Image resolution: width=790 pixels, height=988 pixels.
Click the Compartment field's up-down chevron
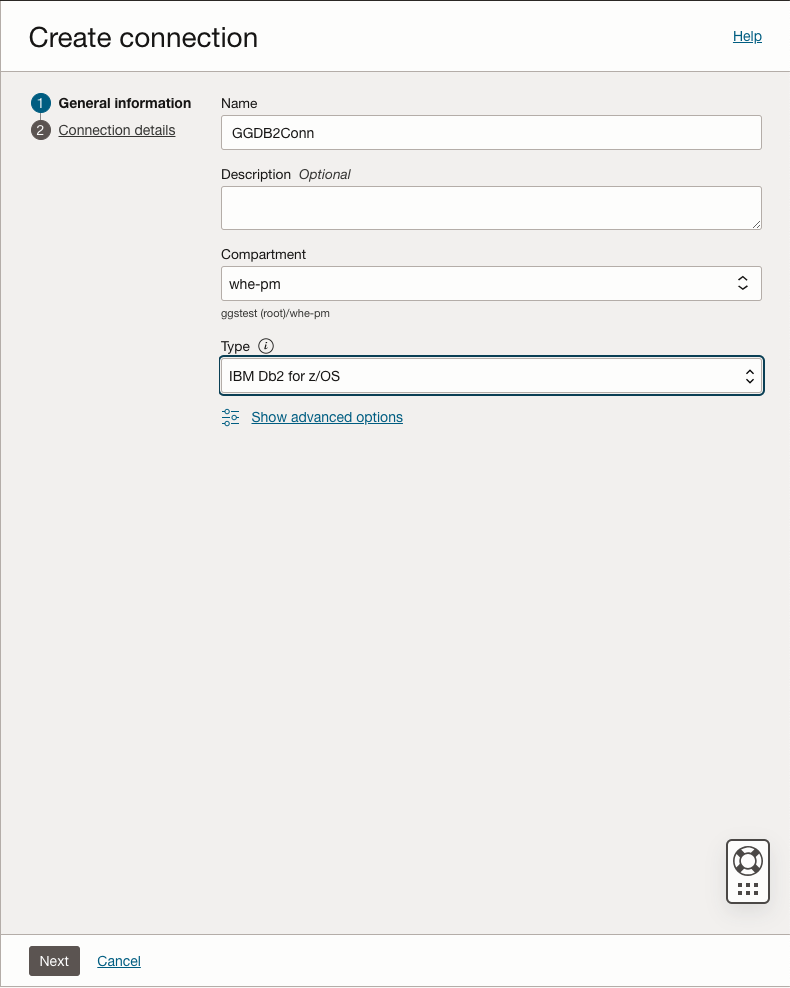coord(743,284)
